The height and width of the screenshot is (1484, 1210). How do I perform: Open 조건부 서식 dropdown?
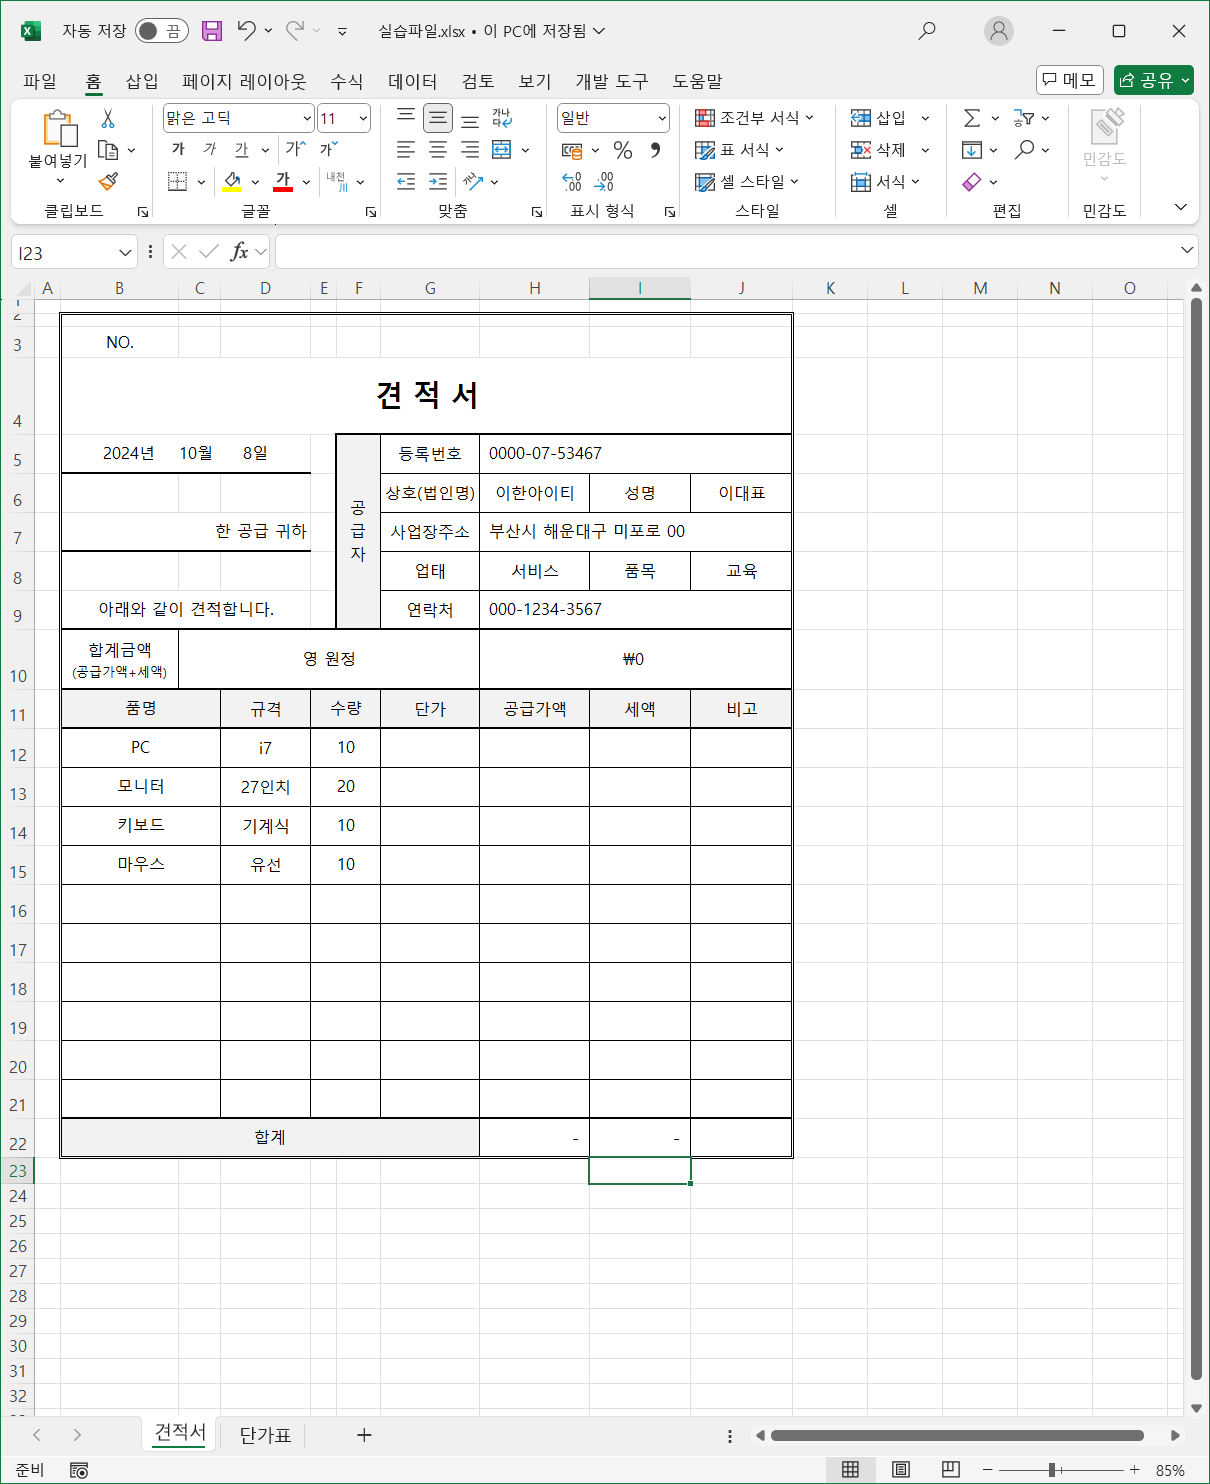tap(755, 118)
